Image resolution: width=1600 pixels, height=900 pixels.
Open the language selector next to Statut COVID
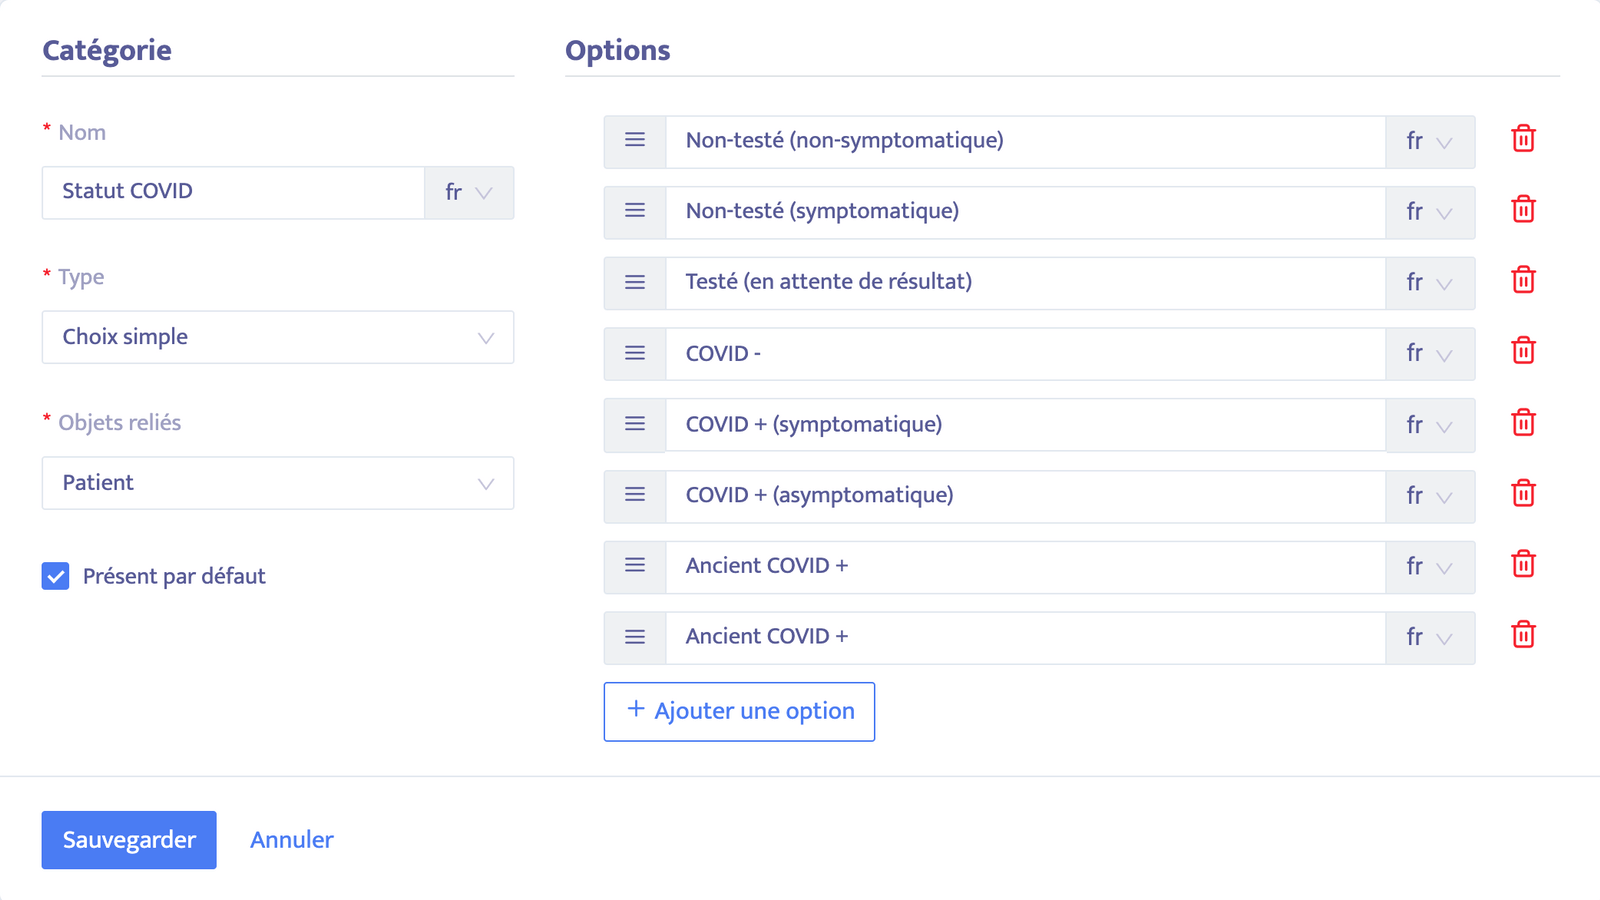click(x=469, y=192)
